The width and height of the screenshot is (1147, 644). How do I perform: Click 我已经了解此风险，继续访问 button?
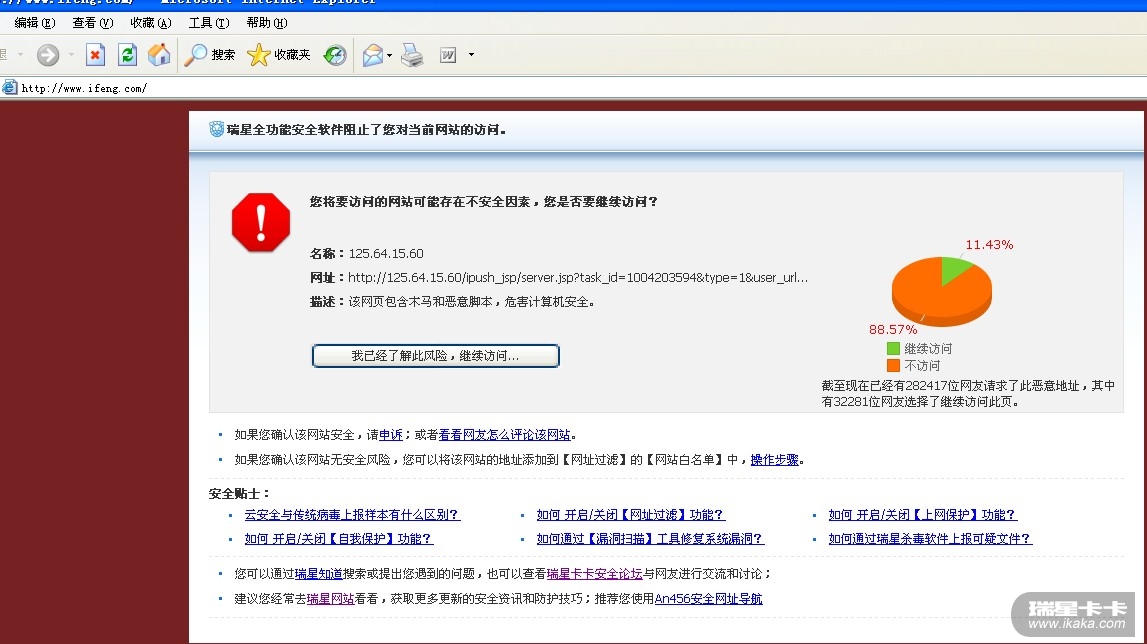pyautogui.click(x=435, y=356)
